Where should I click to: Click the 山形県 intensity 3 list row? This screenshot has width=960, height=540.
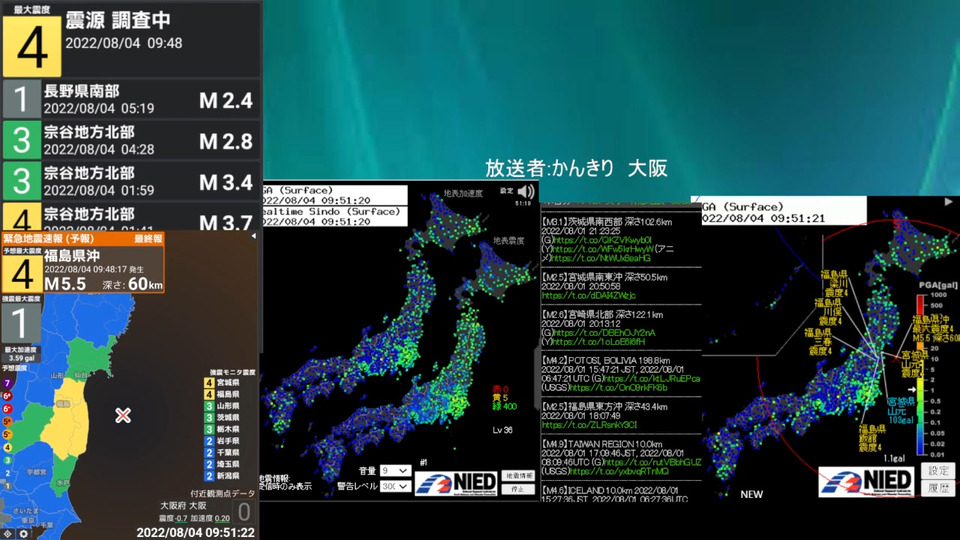pos(222,406)
